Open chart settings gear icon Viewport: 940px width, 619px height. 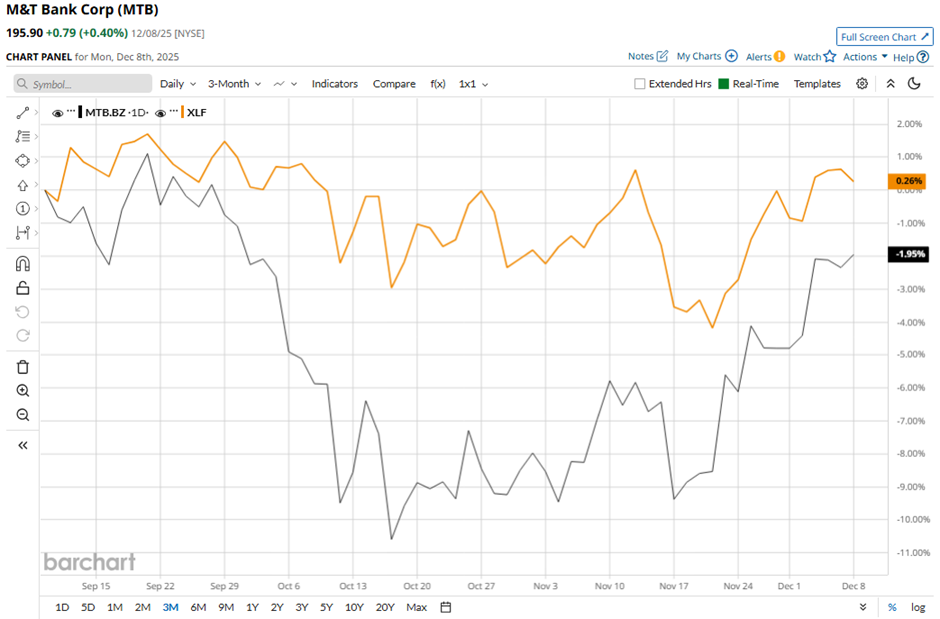pos(862,84)
